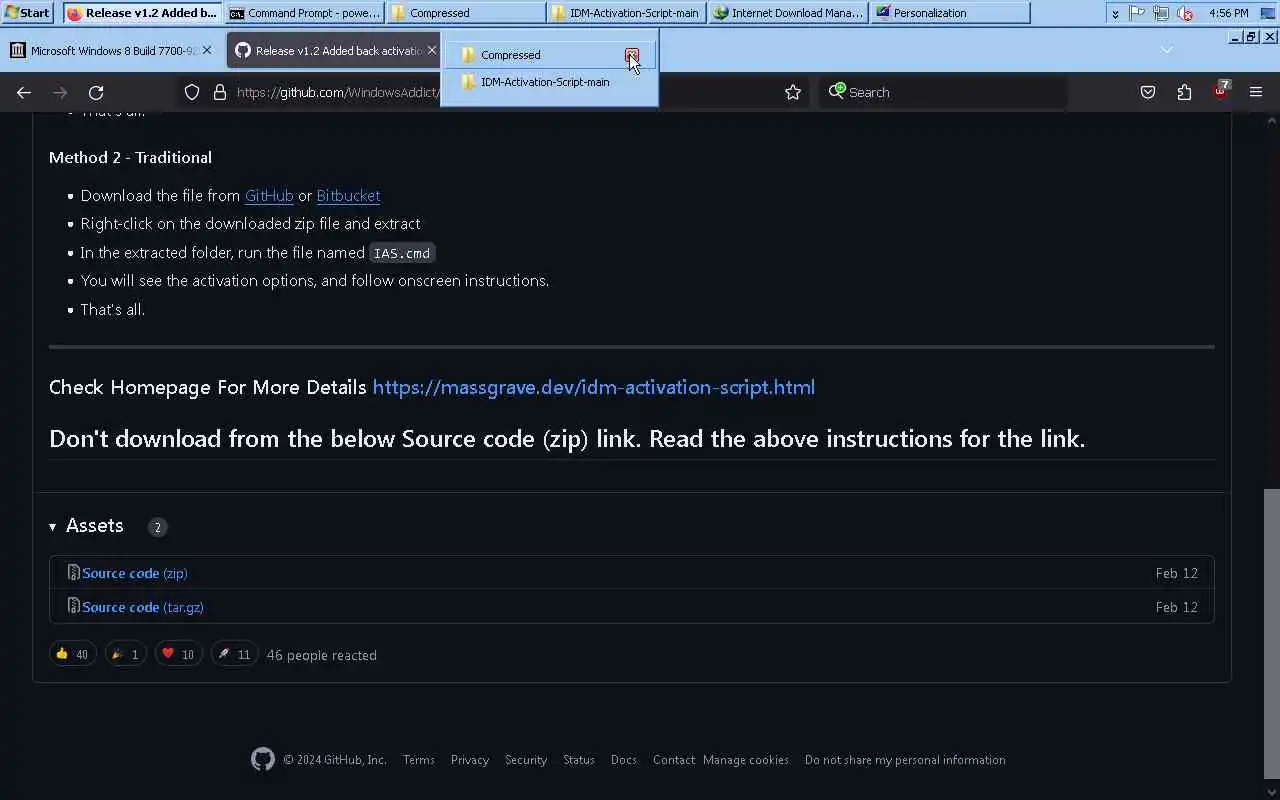1280x800 pixels.
Task: Open Firefox hamburger application menu
Action: coord(1256,92)
